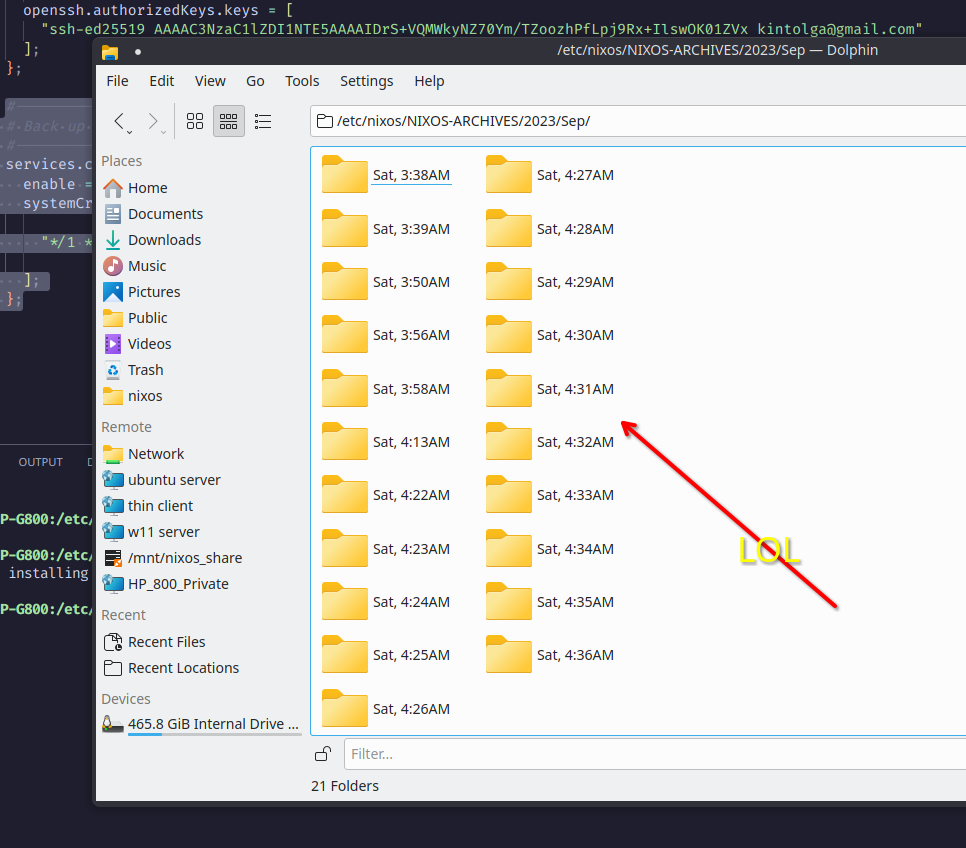The height and width of the screenshot is (848, 966).
Task: Open the File menu
Action: point(117,81)
